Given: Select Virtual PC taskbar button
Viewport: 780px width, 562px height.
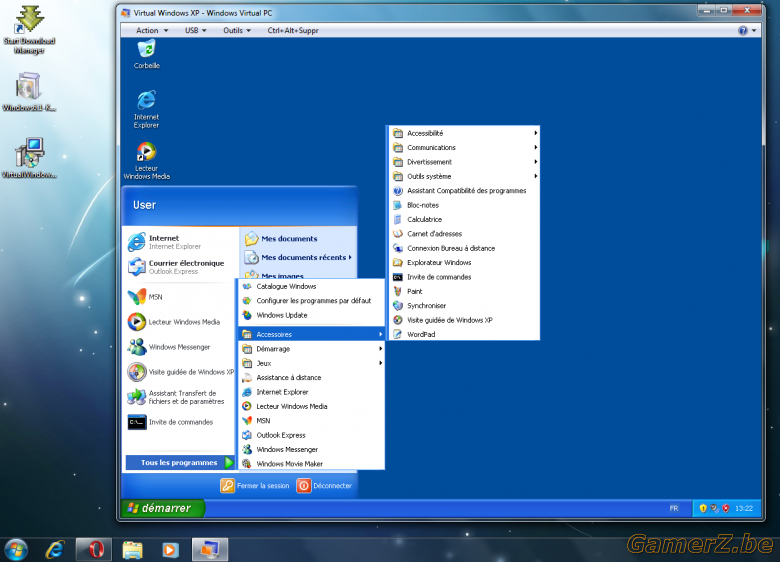Looking at the screenshot, I should click(210, 550).
